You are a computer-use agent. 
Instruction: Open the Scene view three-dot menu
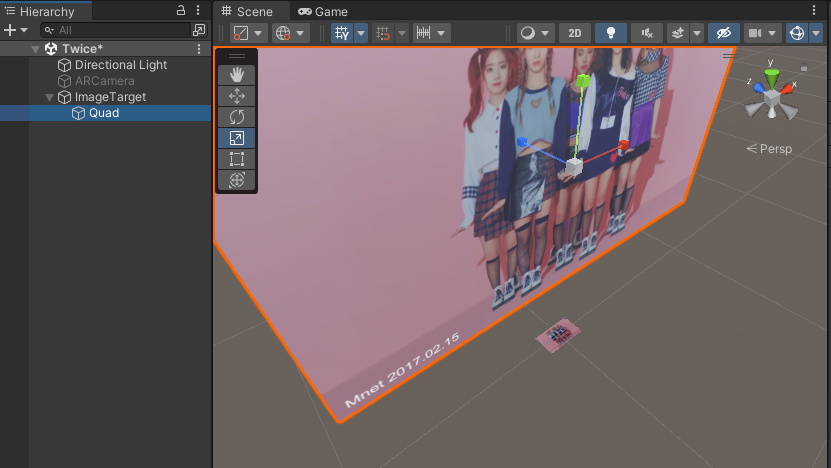pyautogui.click(x=814, y=10)
